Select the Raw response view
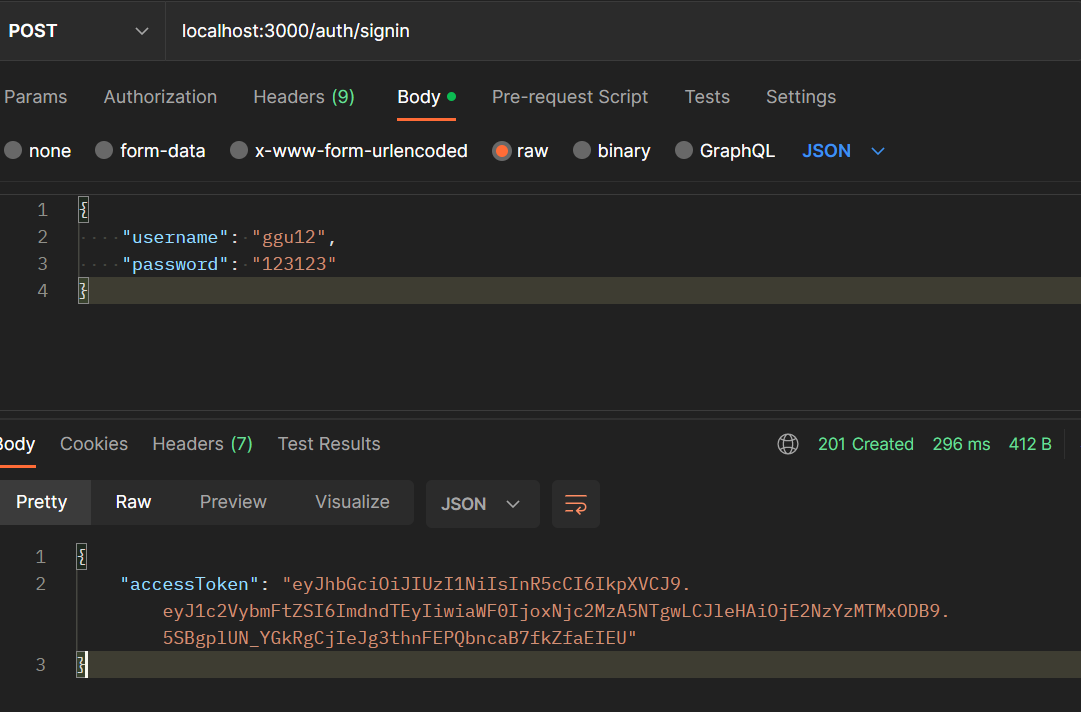 pyautogui.click(x=133, y=502)
